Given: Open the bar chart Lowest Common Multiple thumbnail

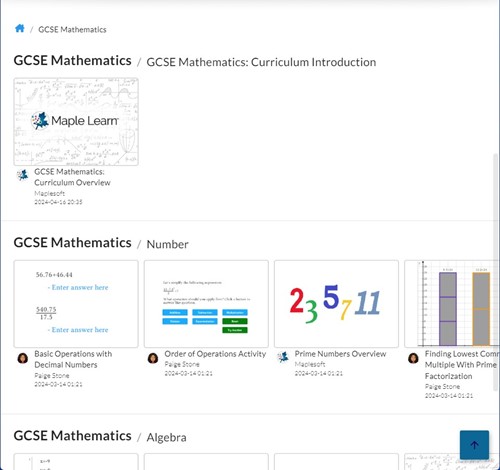Looking at the screenshot, I should (x=452, y=304).
